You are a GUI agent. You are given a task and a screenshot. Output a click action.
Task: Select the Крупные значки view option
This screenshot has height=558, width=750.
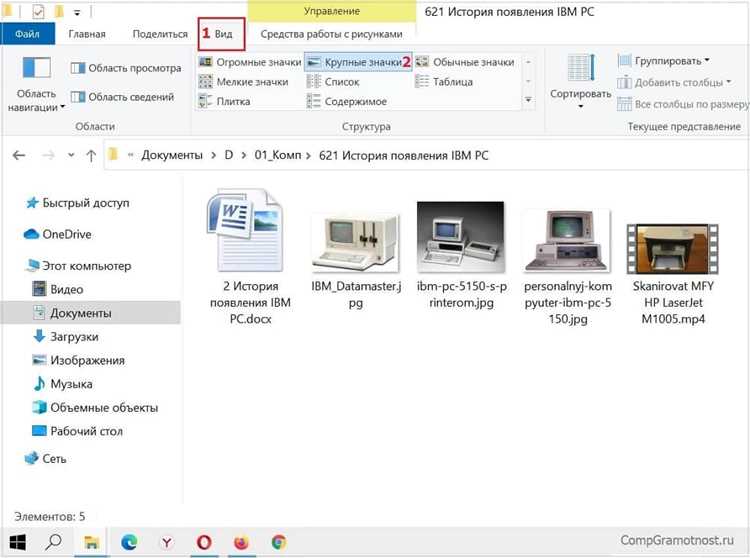[357, 62]
